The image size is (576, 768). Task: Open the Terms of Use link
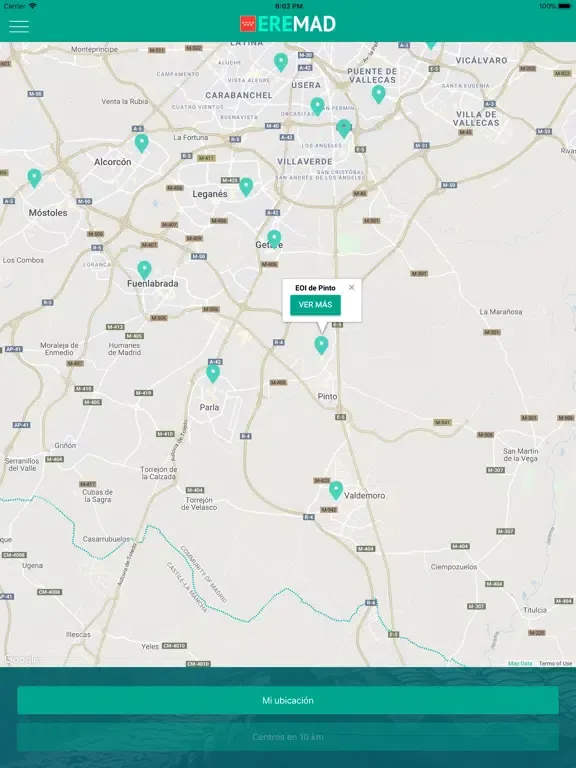coord(555,663)
